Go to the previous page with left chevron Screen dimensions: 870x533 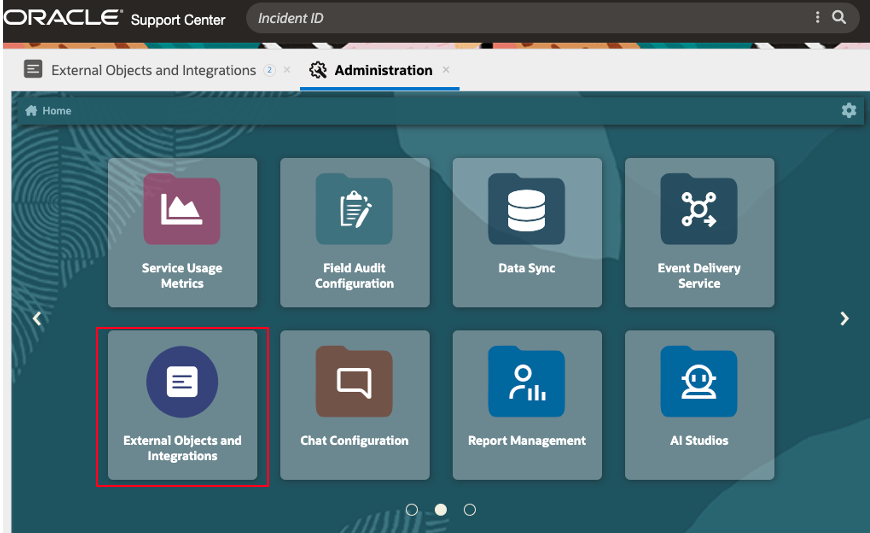37,319
